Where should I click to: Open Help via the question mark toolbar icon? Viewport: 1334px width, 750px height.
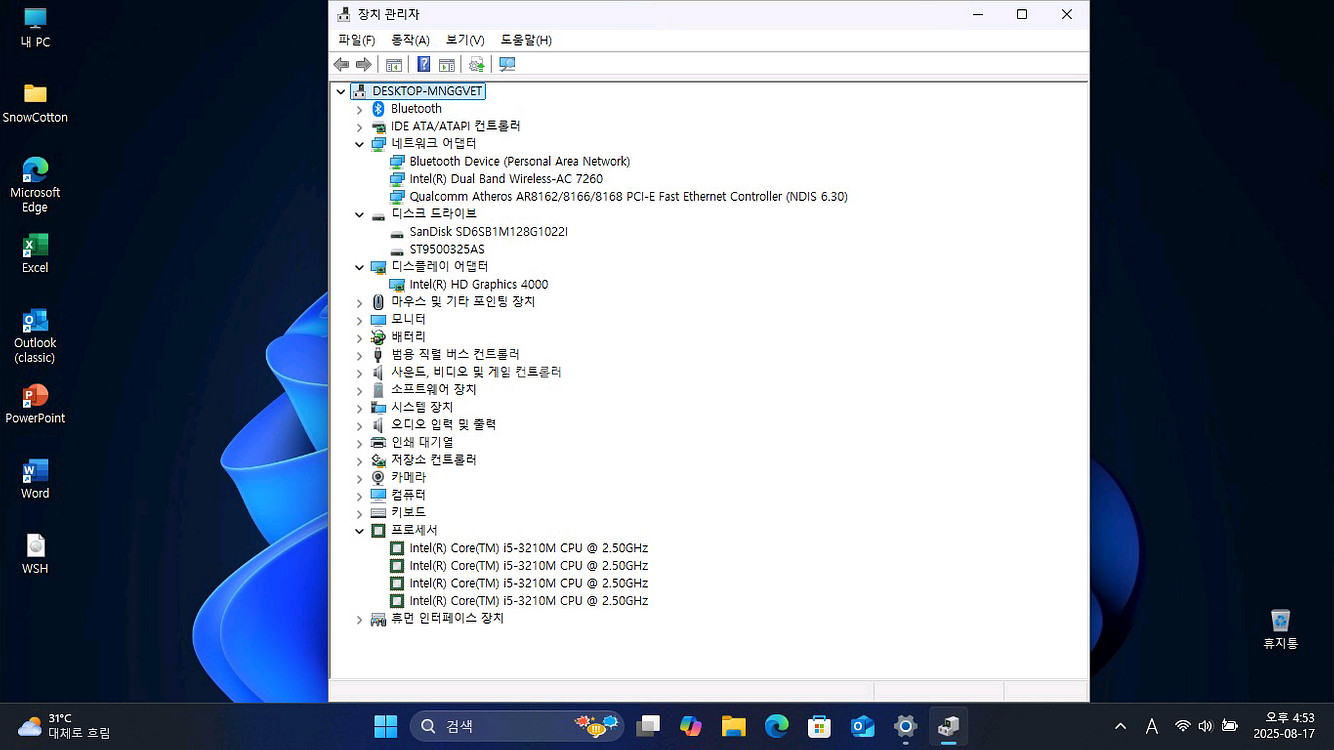point(423,64)
